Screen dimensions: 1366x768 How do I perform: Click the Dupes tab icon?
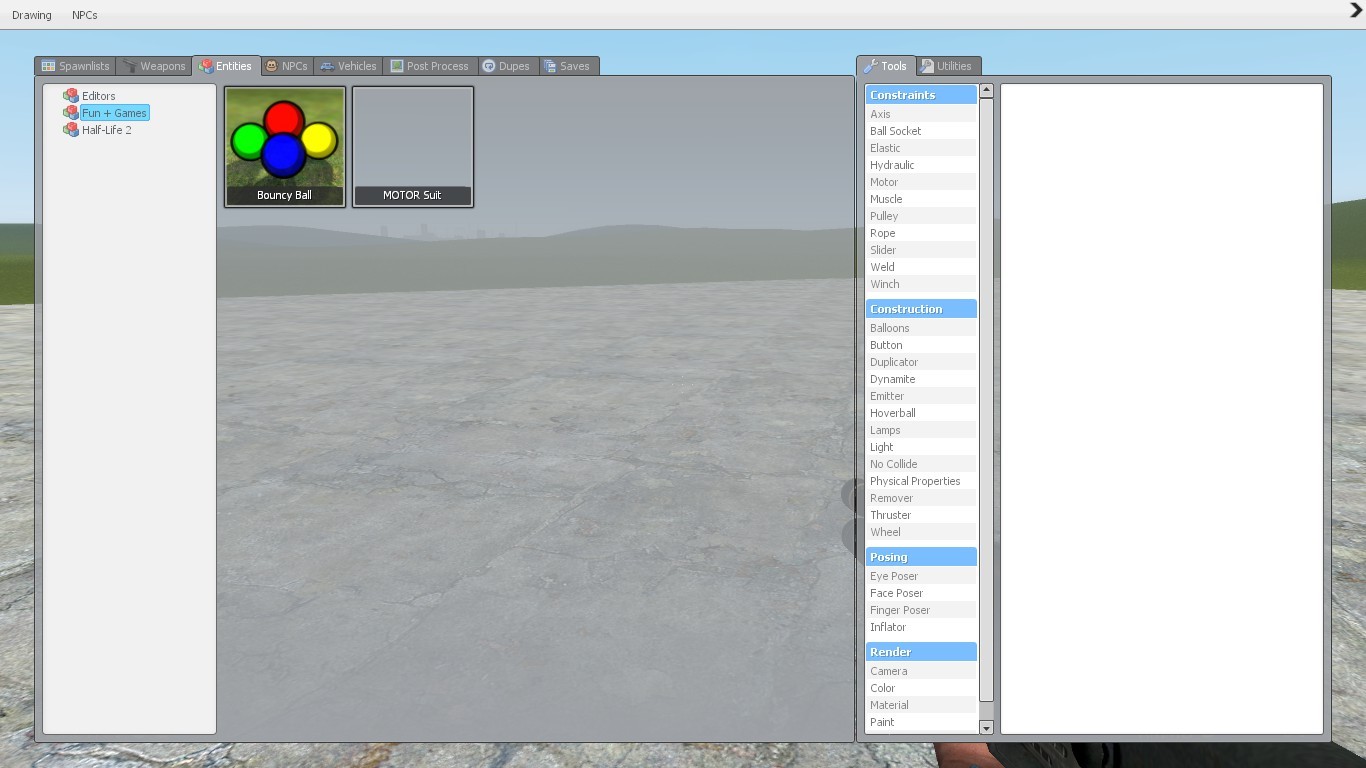(x=489, y=66)
